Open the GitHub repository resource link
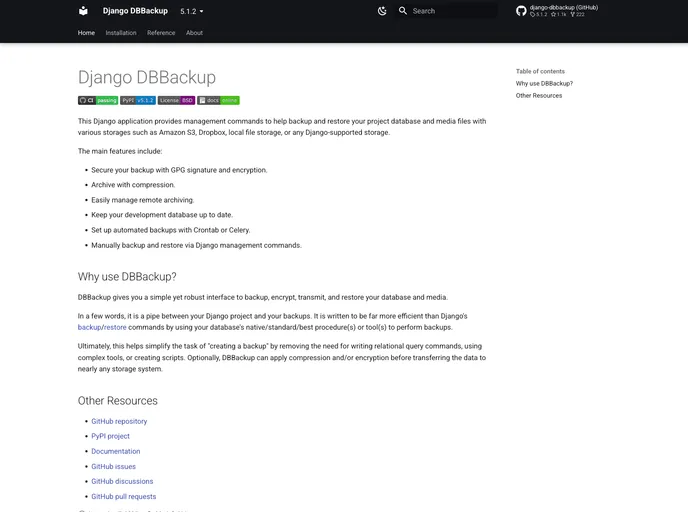The height and width of the screenshot is (512, 688). [119, 422]
